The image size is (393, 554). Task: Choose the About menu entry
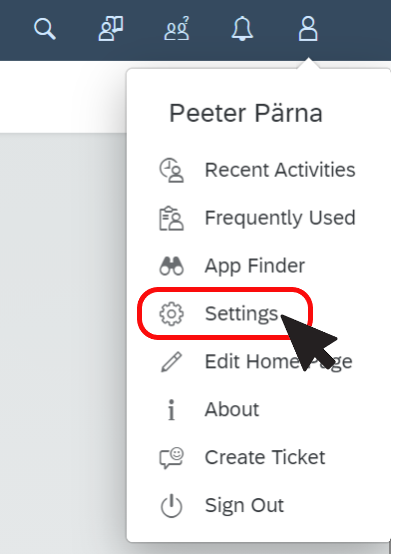(x=259, y=410)
